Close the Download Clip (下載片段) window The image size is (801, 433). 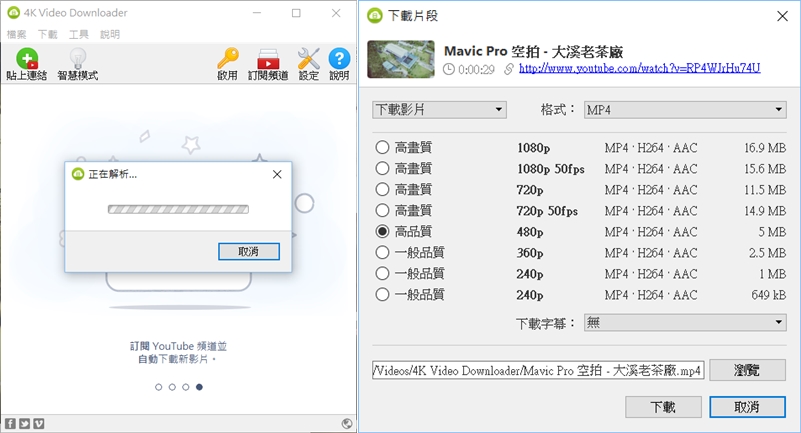pos(782,16)
